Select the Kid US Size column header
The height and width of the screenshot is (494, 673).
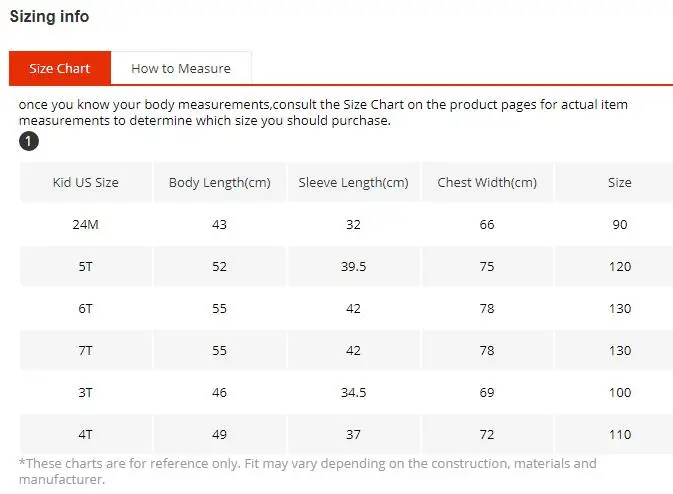pyautogui.click(x=86, y=182)
